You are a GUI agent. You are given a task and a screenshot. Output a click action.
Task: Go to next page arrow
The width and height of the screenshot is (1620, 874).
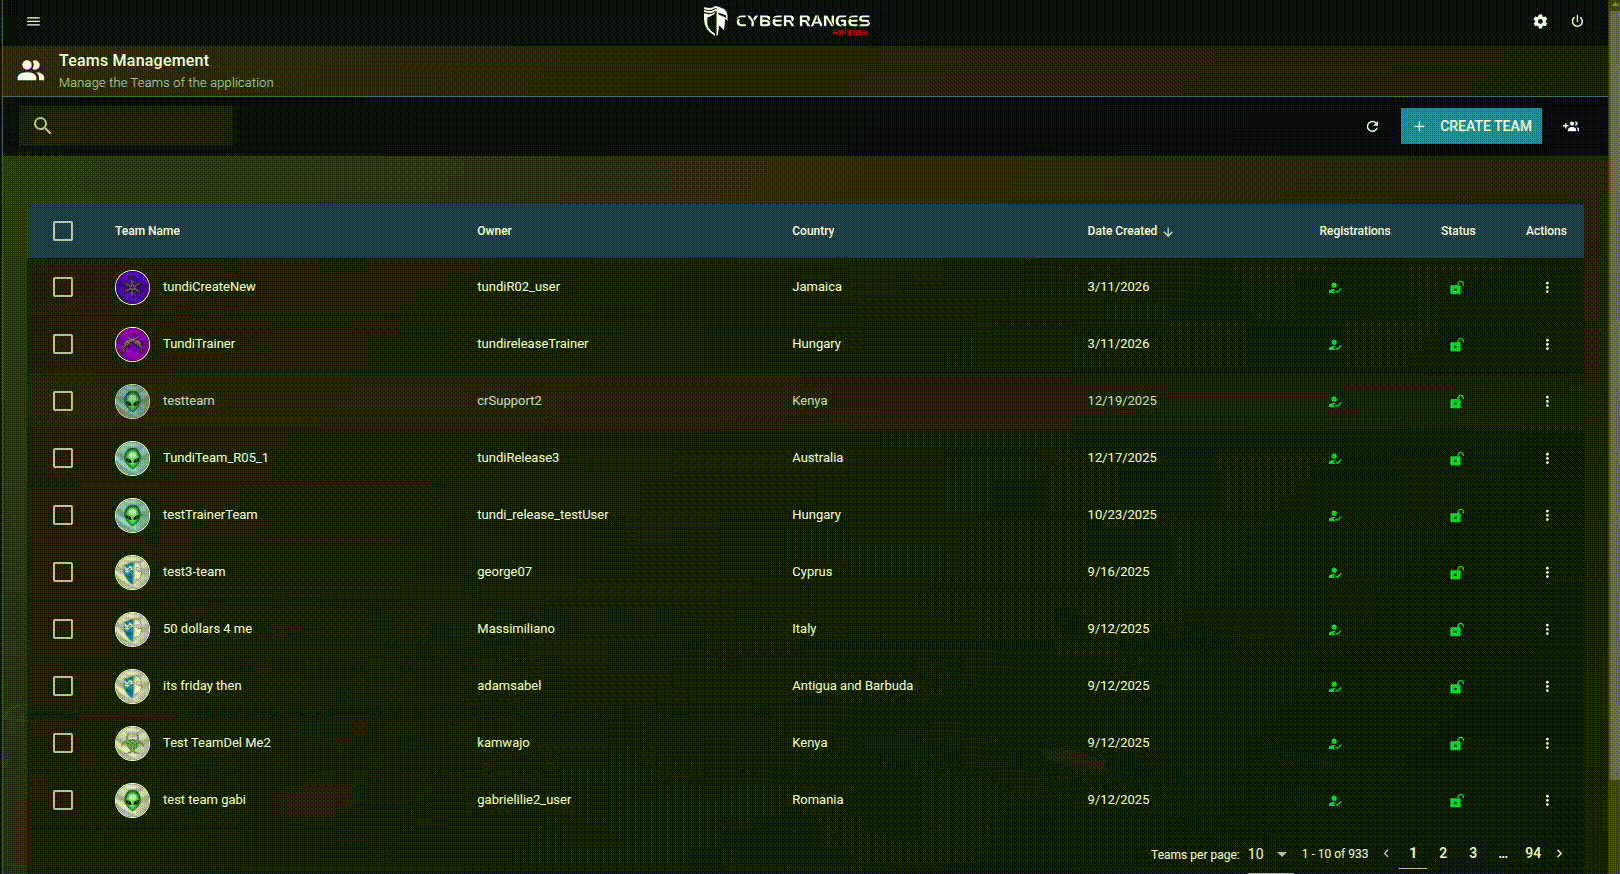1560,853
